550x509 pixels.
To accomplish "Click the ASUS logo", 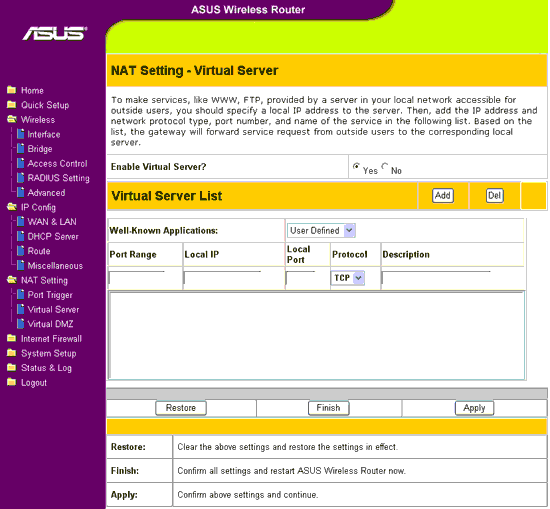I will [x=55, y=34].
